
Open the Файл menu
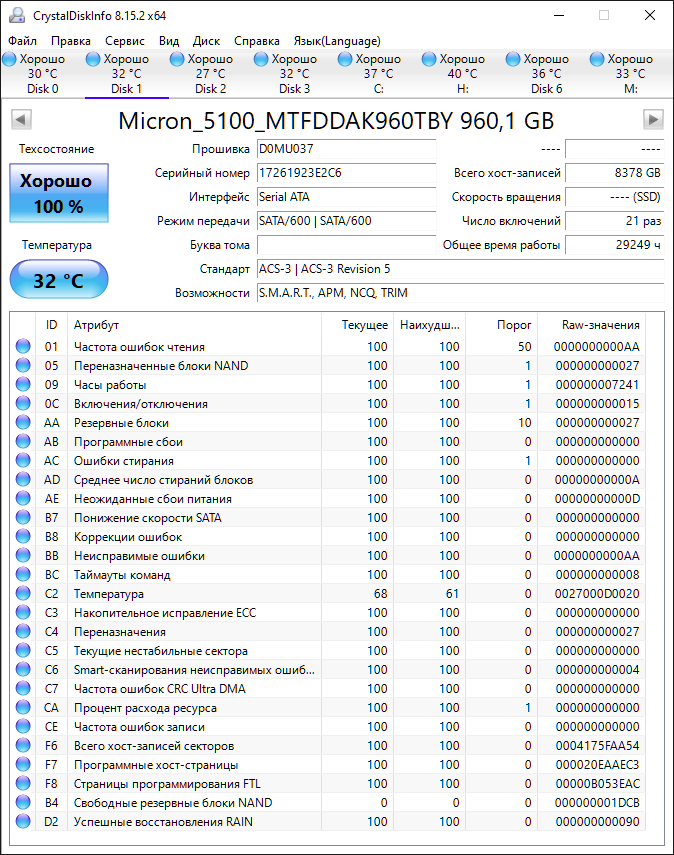(22, 41)
